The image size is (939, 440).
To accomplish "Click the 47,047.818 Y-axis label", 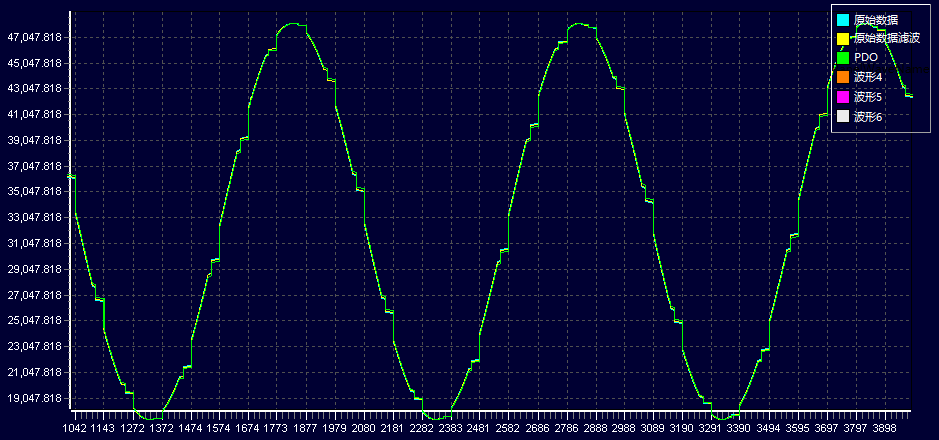I will click(x=35, y=37).
